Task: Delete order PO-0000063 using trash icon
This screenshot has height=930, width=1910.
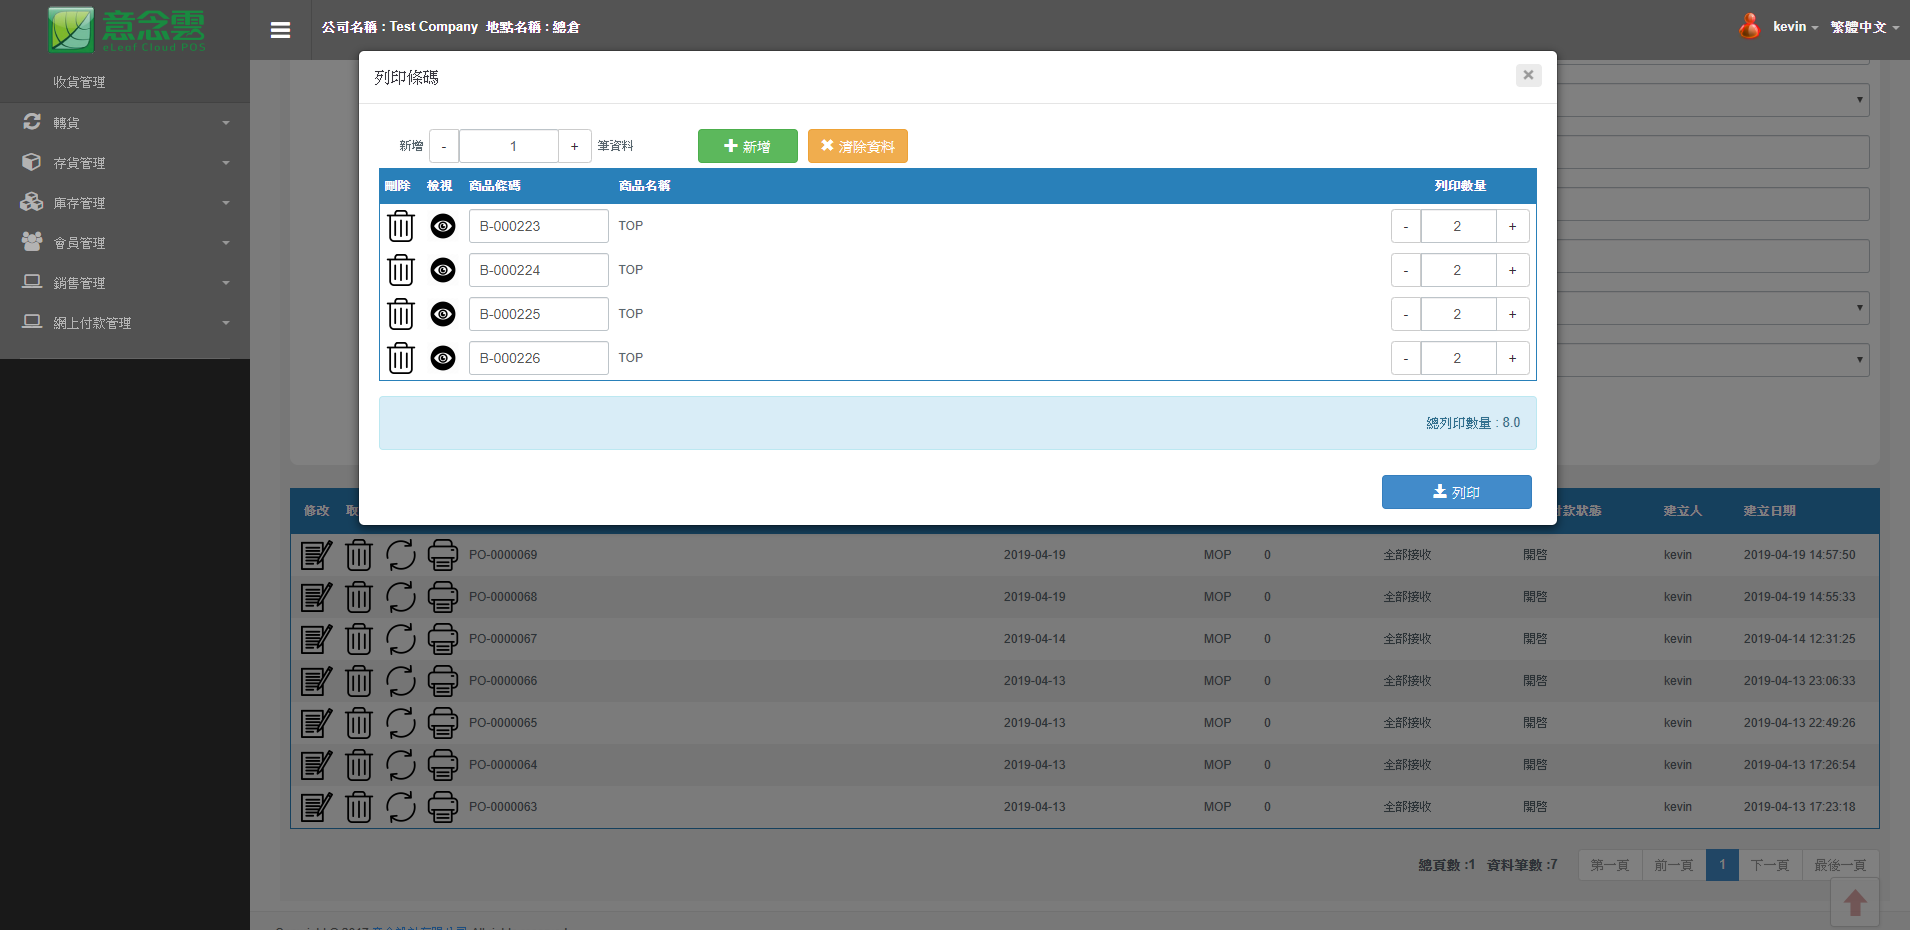Action: (359, 807)
